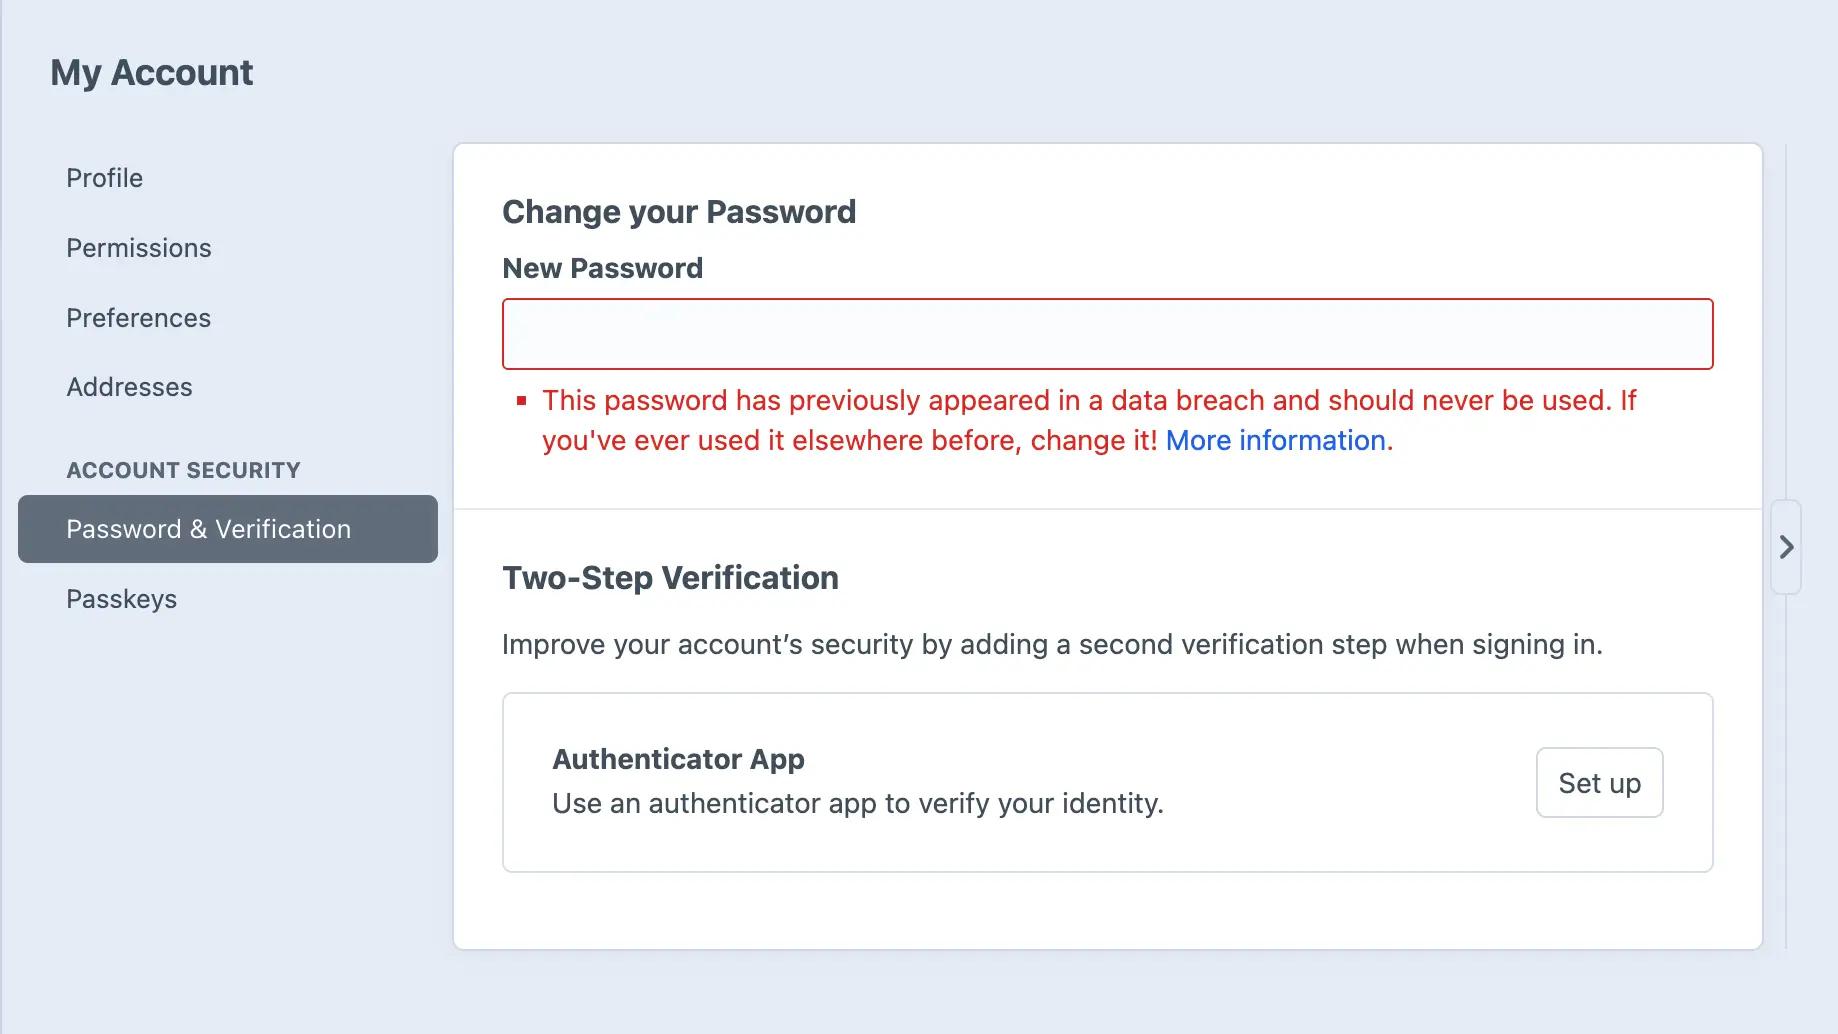1838x1034 pixels.
Task: Open the Passkeys section
Action: tap(122, 598)
